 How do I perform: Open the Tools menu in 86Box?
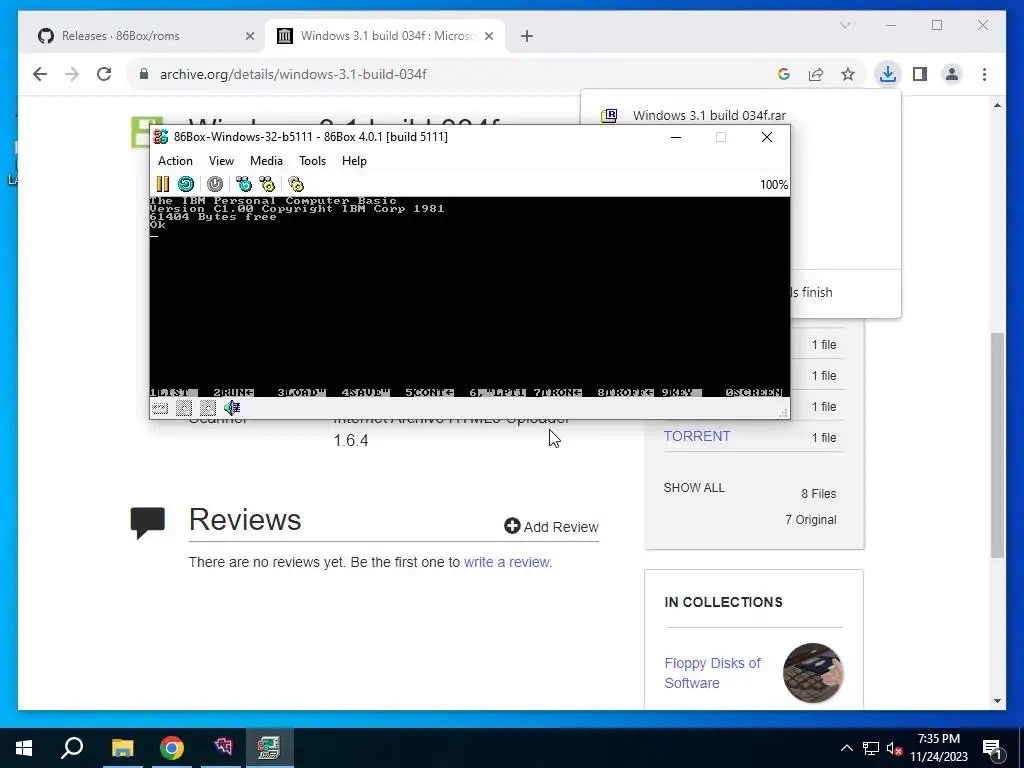(x=312, y=161)
